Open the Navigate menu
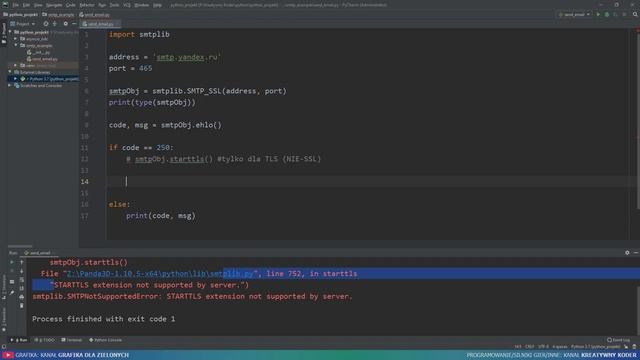 [x=54, y=5]
